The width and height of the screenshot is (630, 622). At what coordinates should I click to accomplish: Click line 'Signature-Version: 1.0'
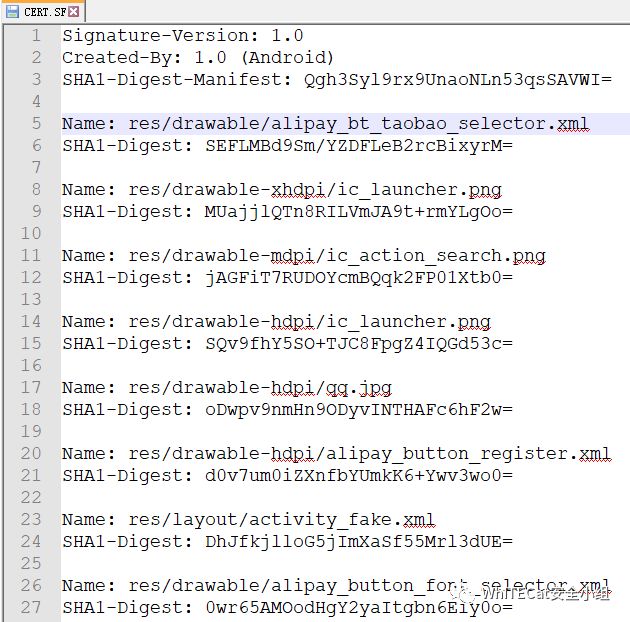coord(183,36)
